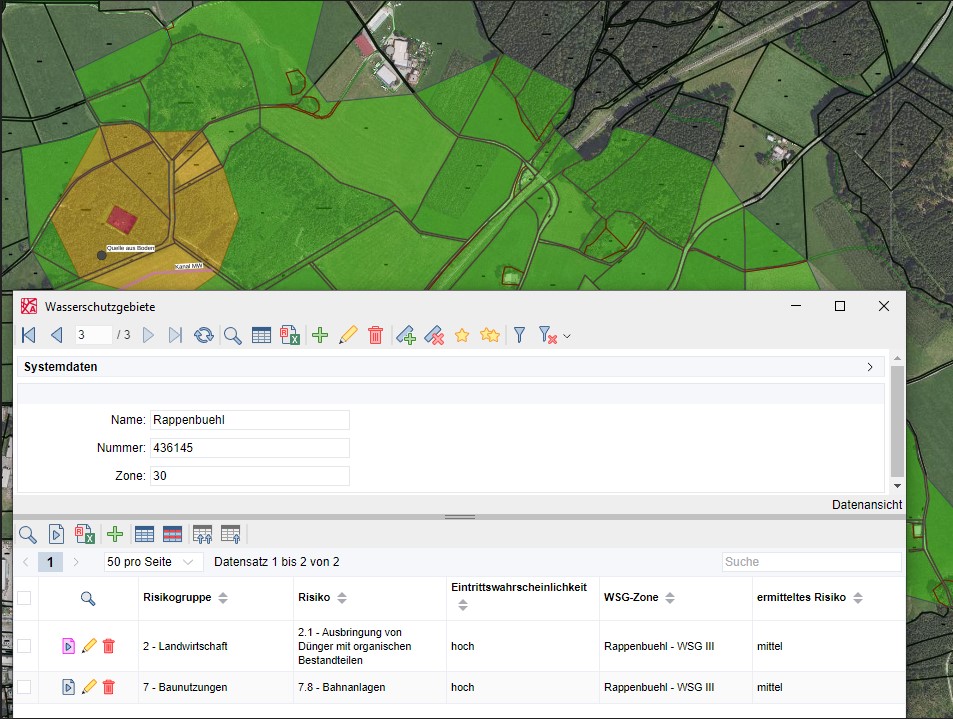This screenshot has height=719, width=953.
Task: Click into the Suche search field
Action: [811, 562]
